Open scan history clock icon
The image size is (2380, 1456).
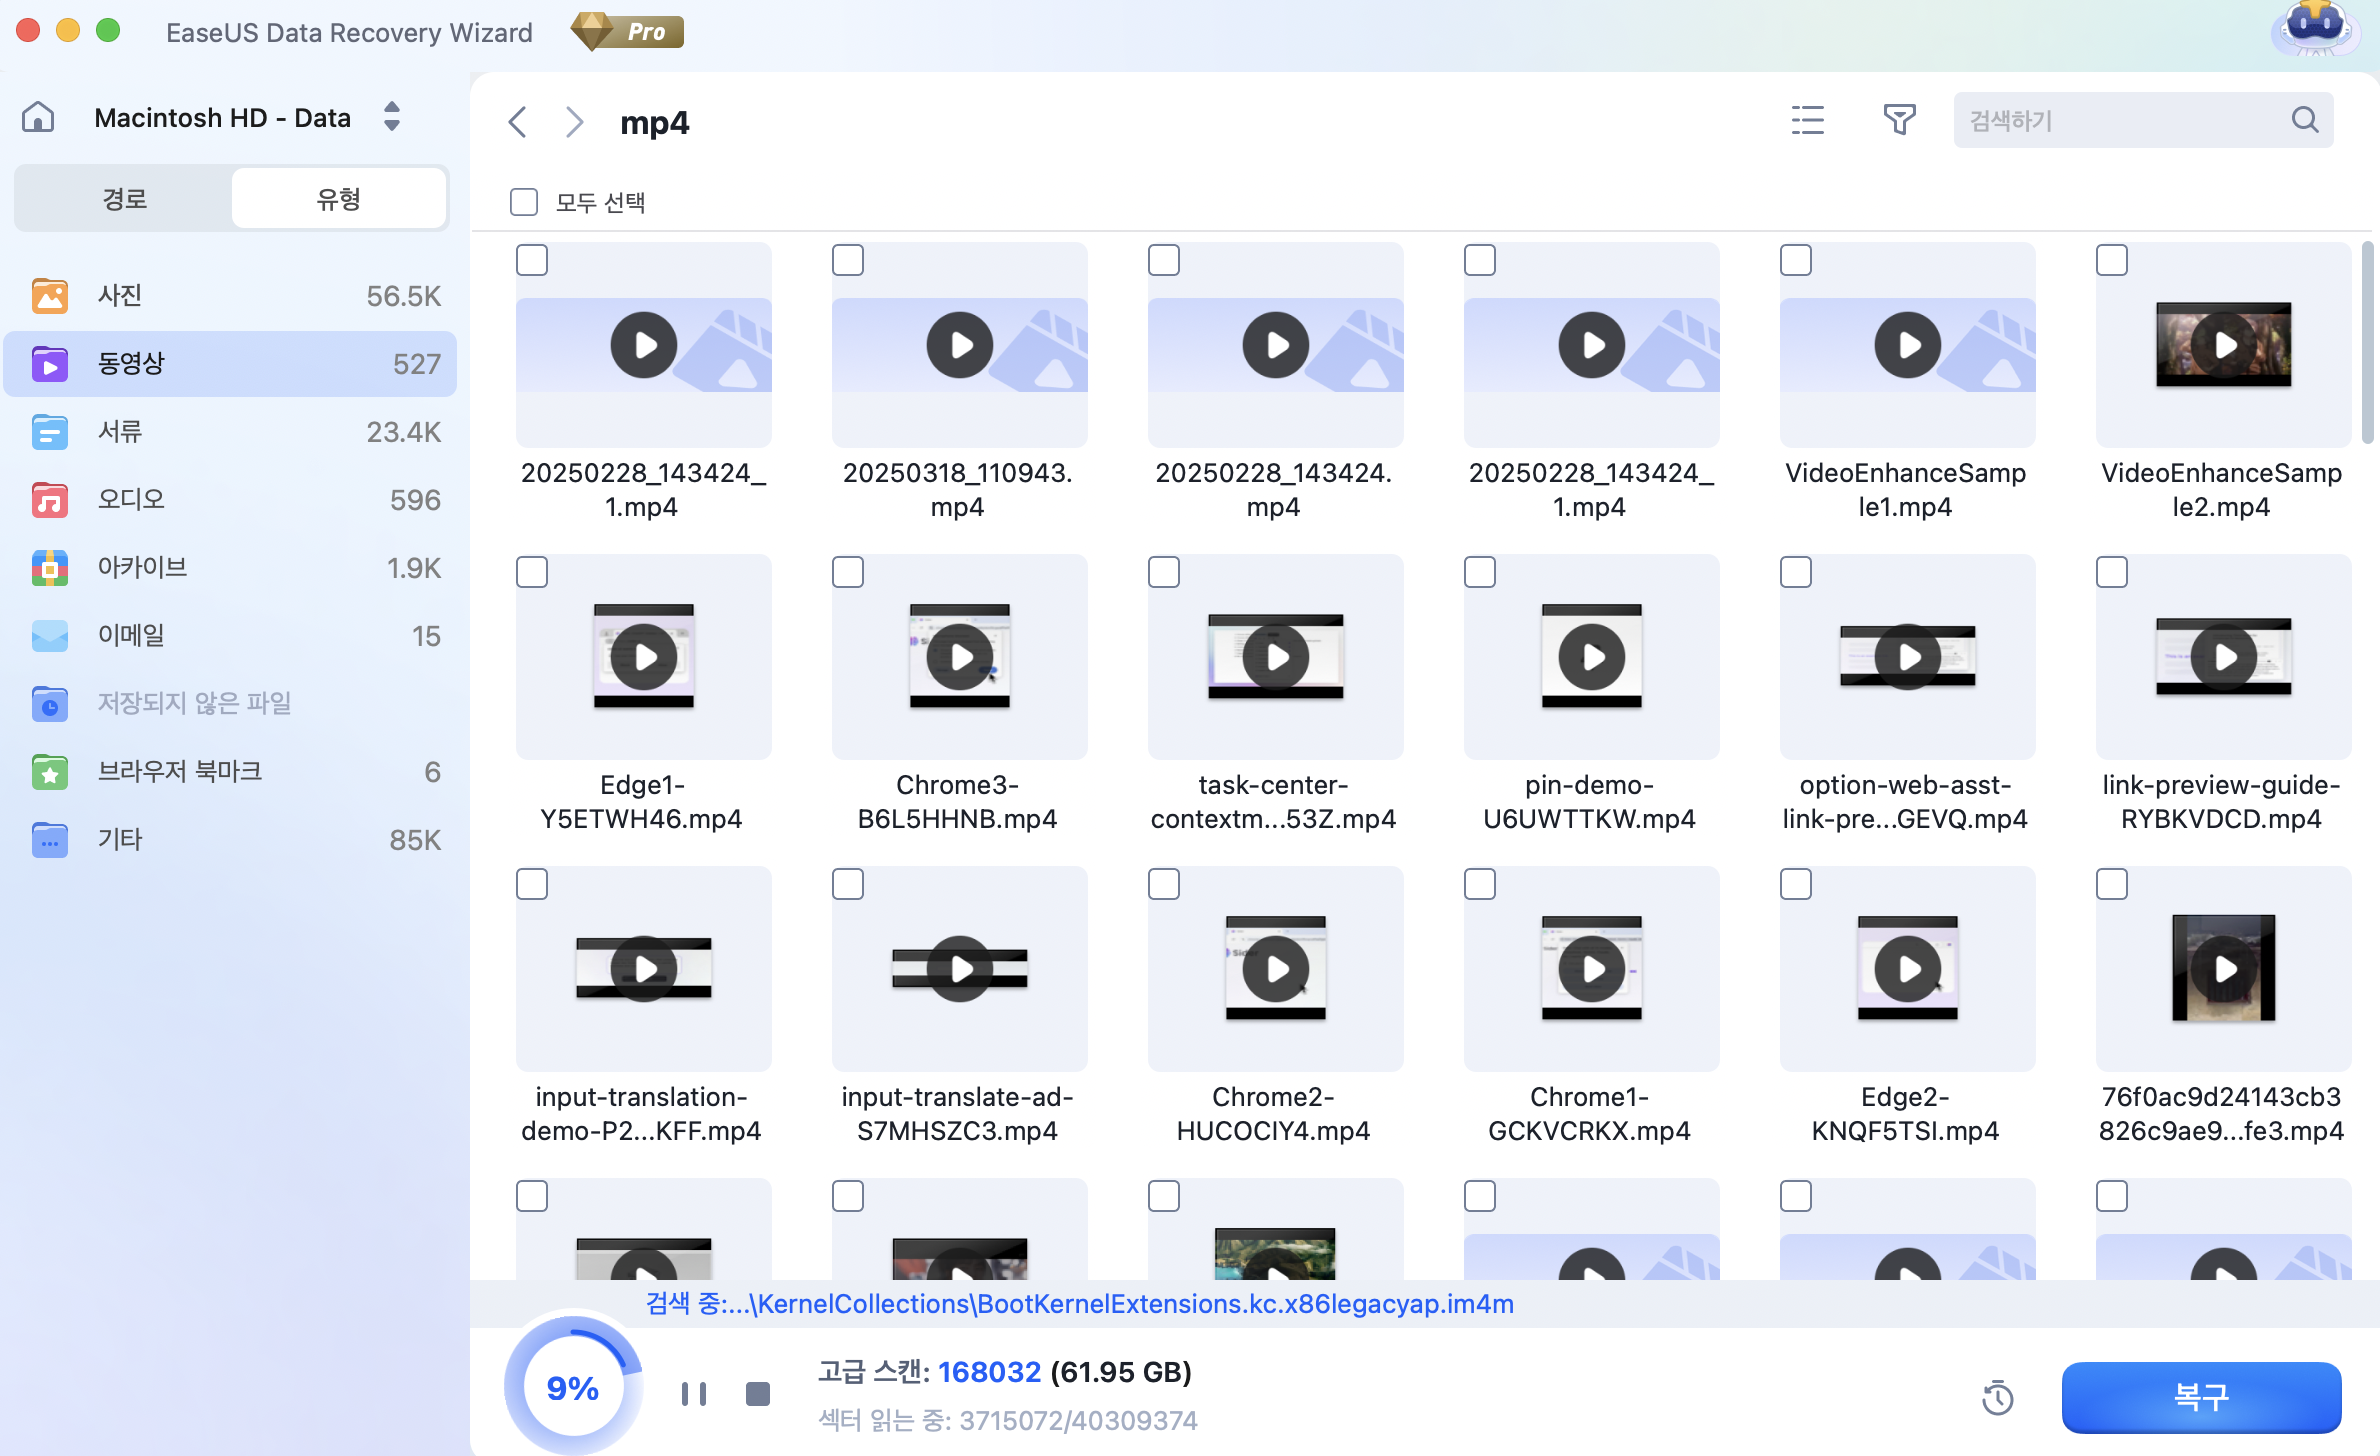pos(1997,1397)
